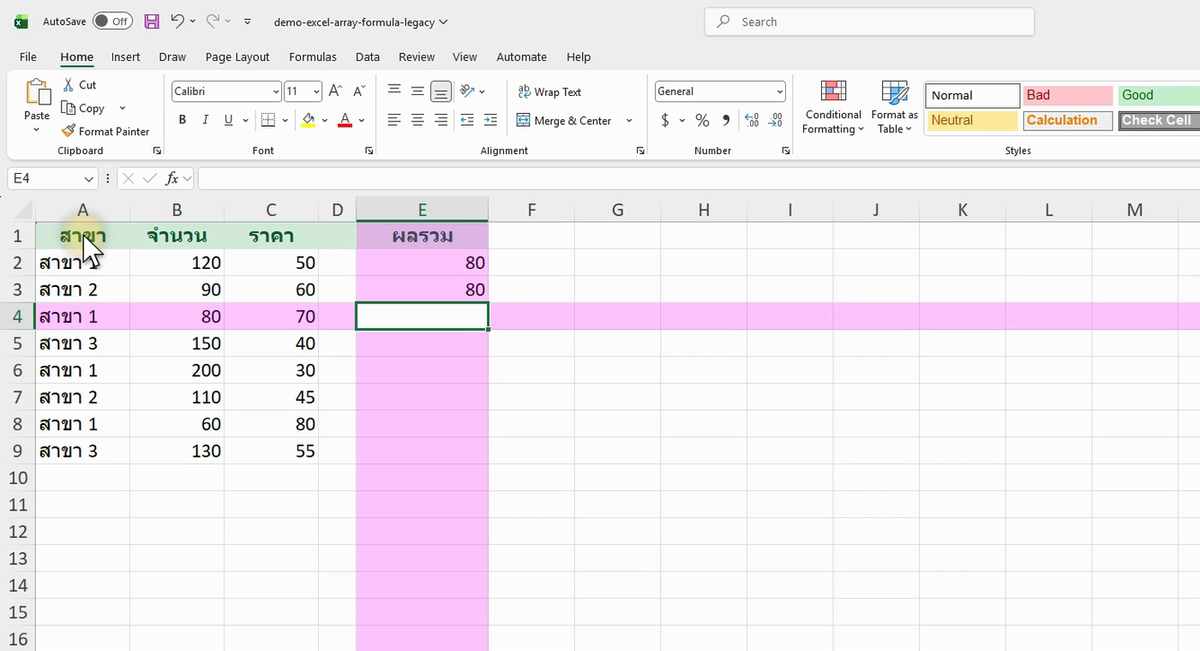The height and width of the screenshot is (651, 1200).
Task: Click the Redo arrow icon
Action: tap(213, 21)
